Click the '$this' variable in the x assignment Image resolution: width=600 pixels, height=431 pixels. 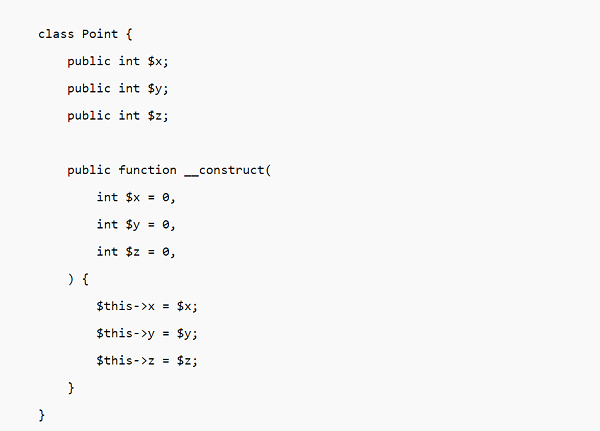point(114,305)
